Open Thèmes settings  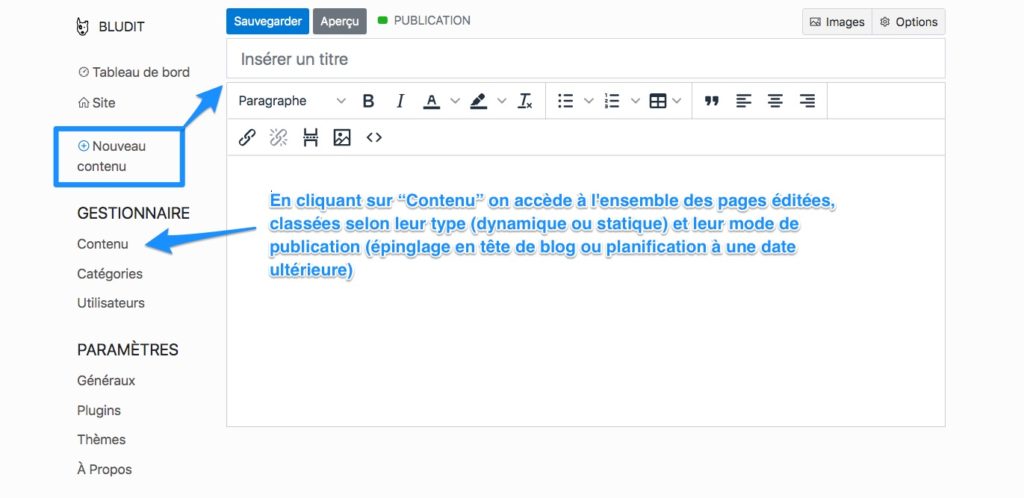(x=101, y=439)
